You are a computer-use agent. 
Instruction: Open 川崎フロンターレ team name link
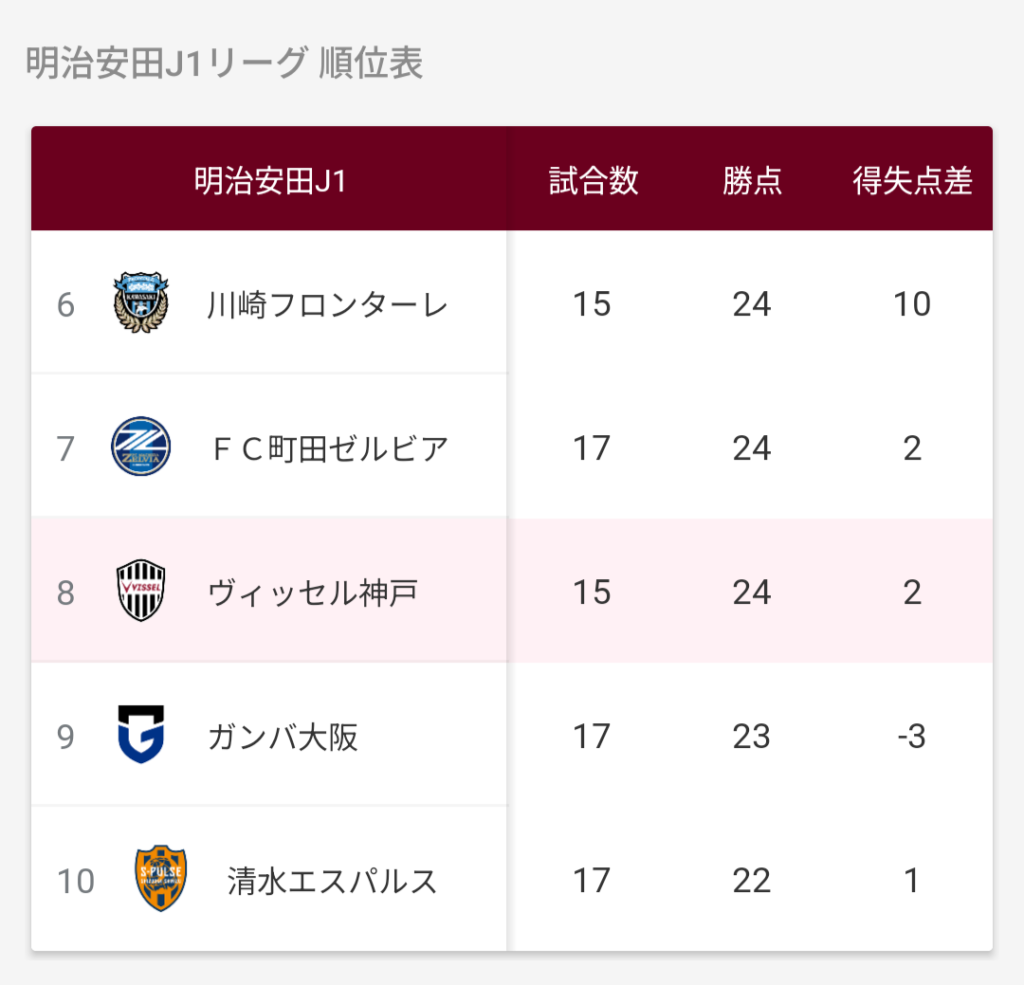(327, 305)
